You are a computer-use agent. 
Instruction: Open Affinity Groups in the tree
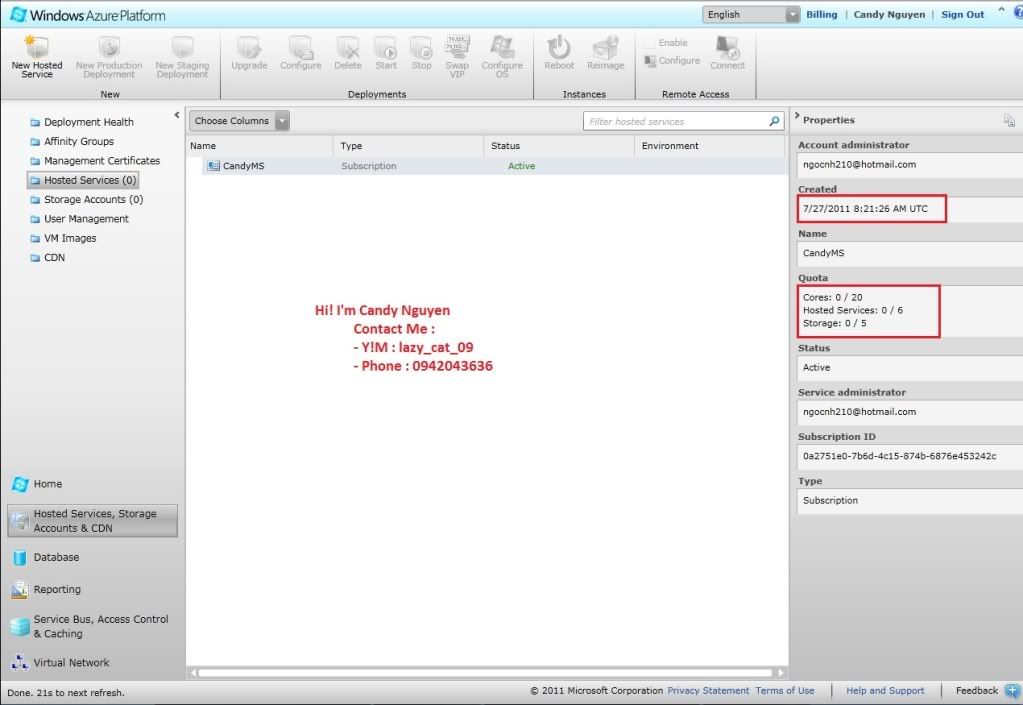[x=72, y=141]
